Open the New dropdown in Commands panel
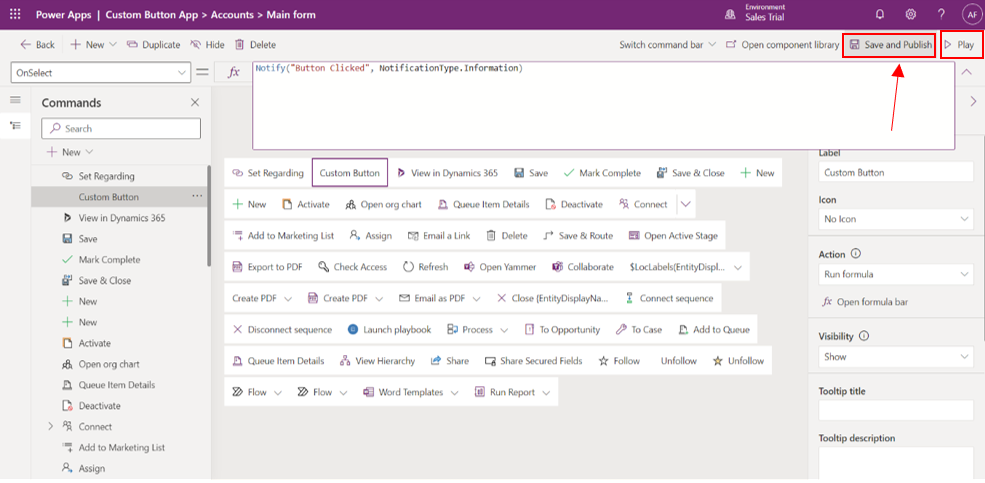This screenshot has width=985, height=483. pyautogui.click(x=70, y=152)
